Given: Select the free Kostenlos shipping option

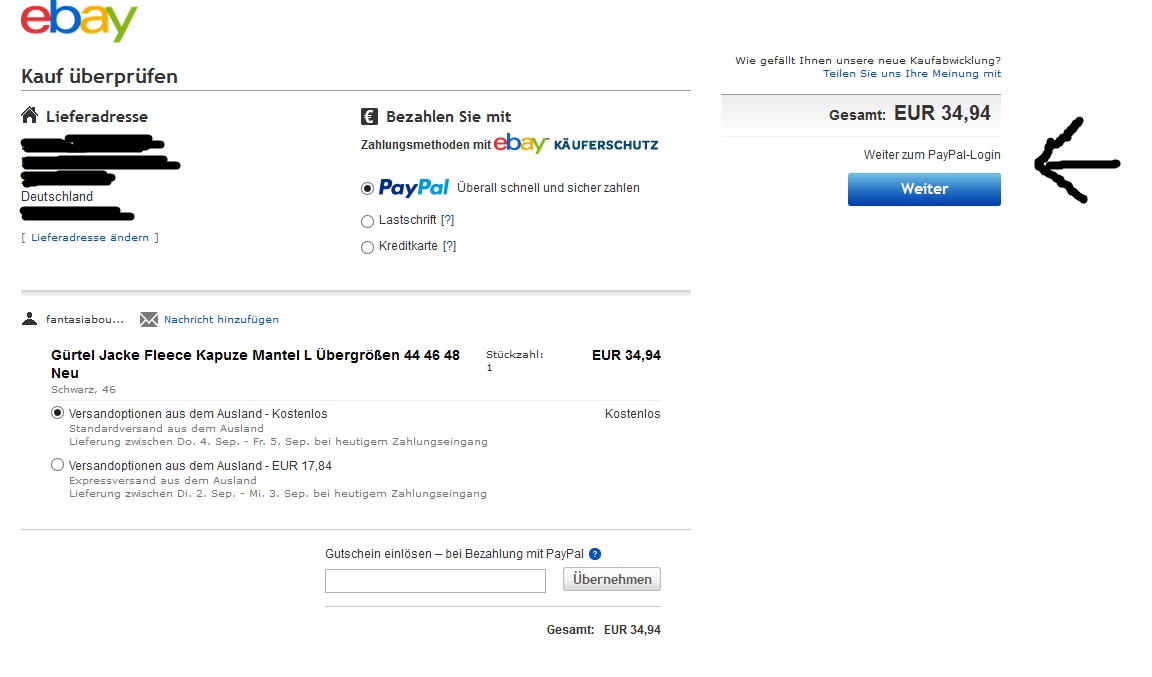Looking at the screenshot, I should [x=57, y=413].
